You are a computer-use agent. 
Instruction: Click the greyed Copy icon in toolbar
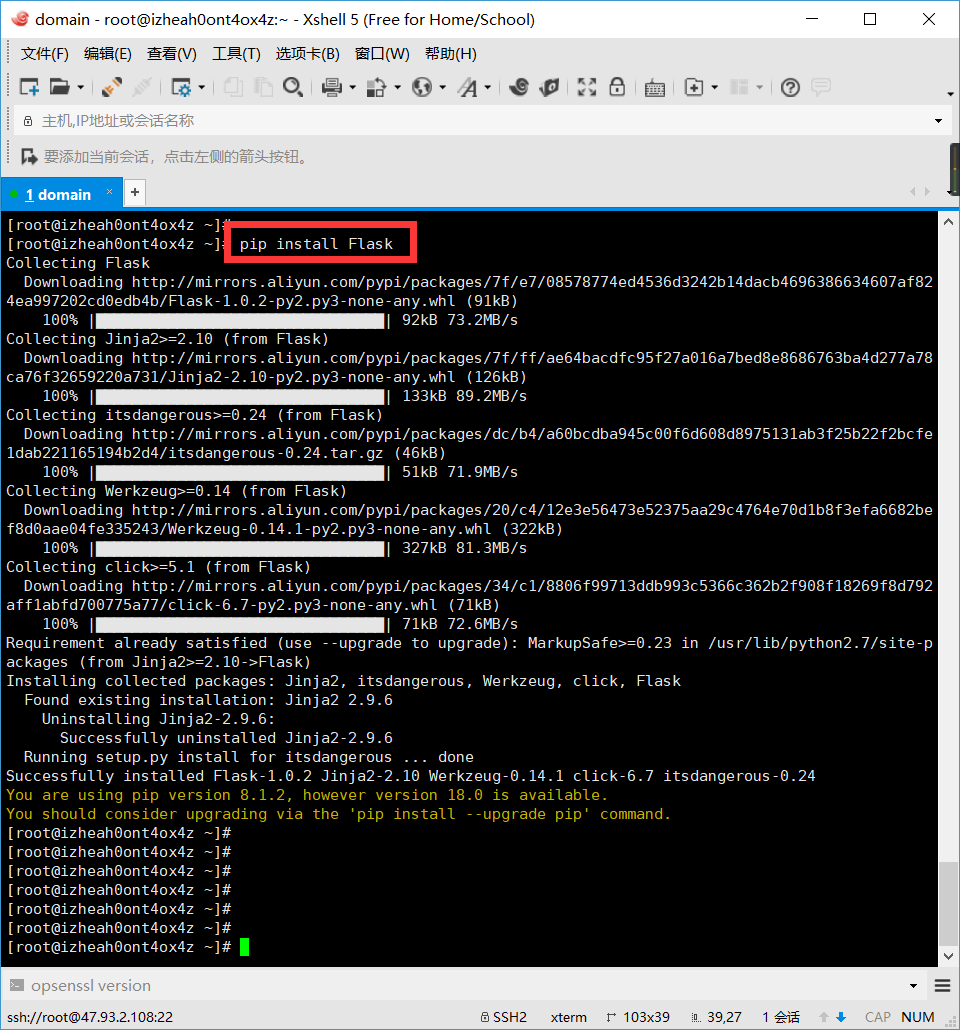click(x=233, y=87)
